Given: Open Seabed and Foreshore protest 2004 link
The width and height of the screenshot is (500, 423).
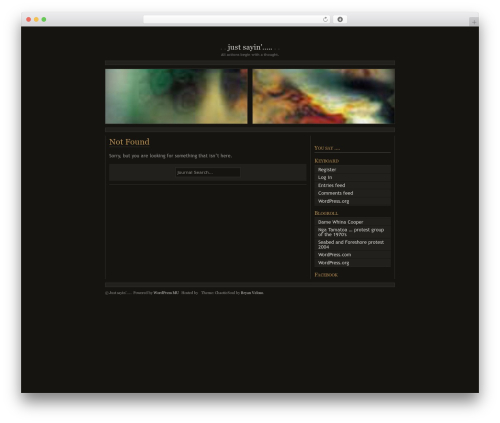Looking at the screenshot, I should (x=351, y=244).
